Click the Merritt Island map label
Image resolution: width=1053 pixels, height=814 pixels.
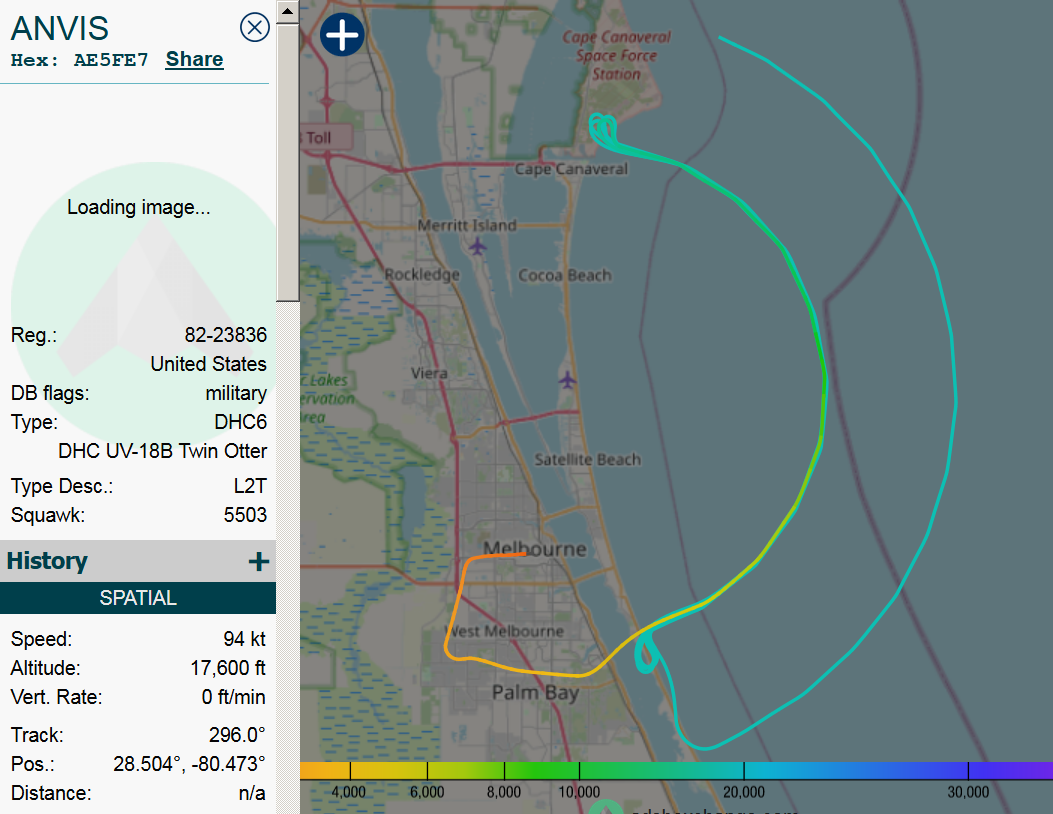[467, 225]
